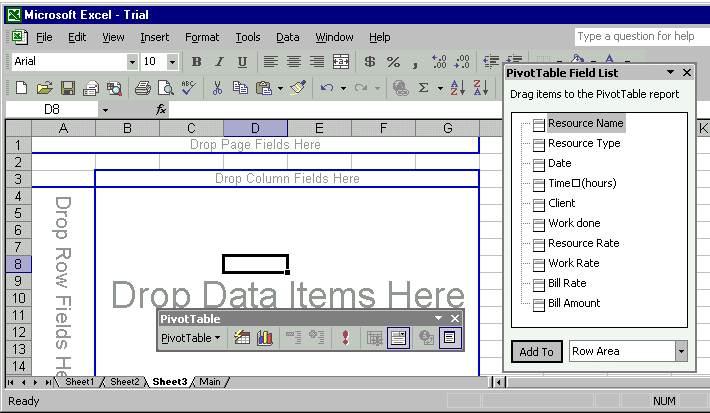Click the Currency style dollar icon
The width and height of the screenshot is (710, 413).
pos(370,62)
